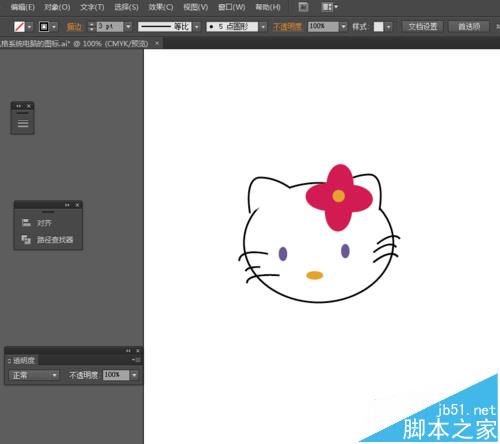The width and height of the screenshot is (500, 444).
Task: Click the 样式 graphic style swatch
Action: tap(378, 27)
